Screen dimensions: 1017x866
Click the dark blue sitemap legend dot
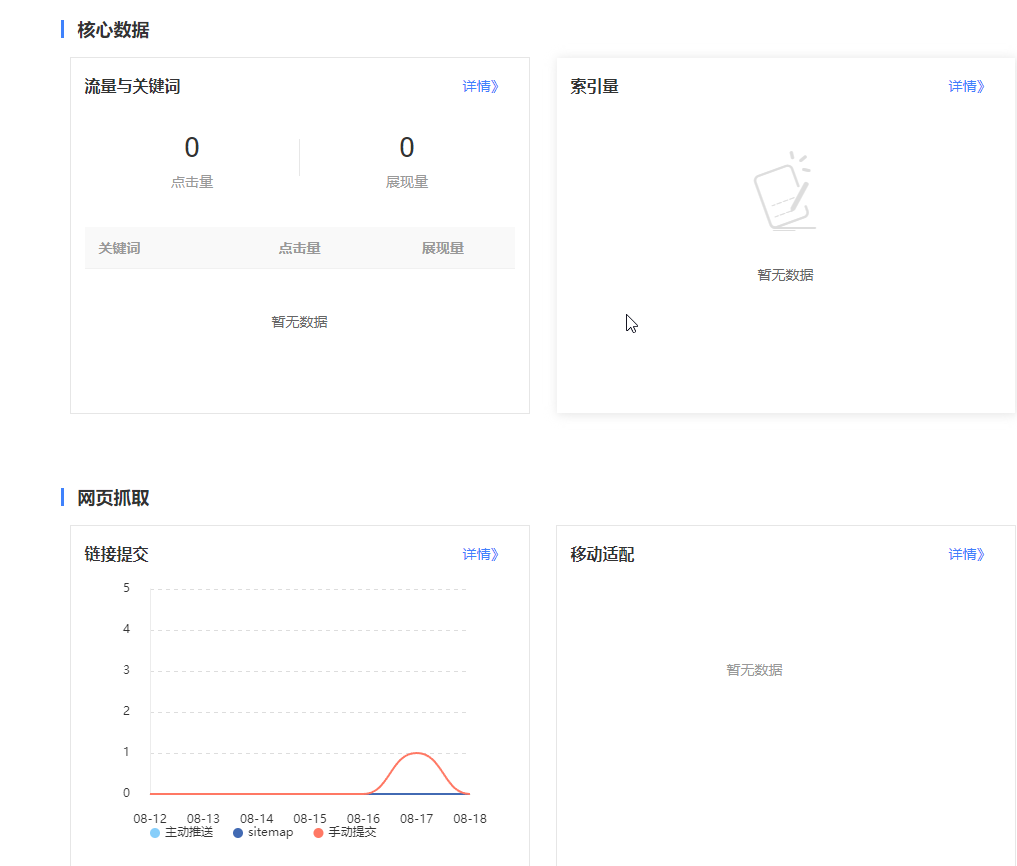pyautogui.click(x=237, y=833)
